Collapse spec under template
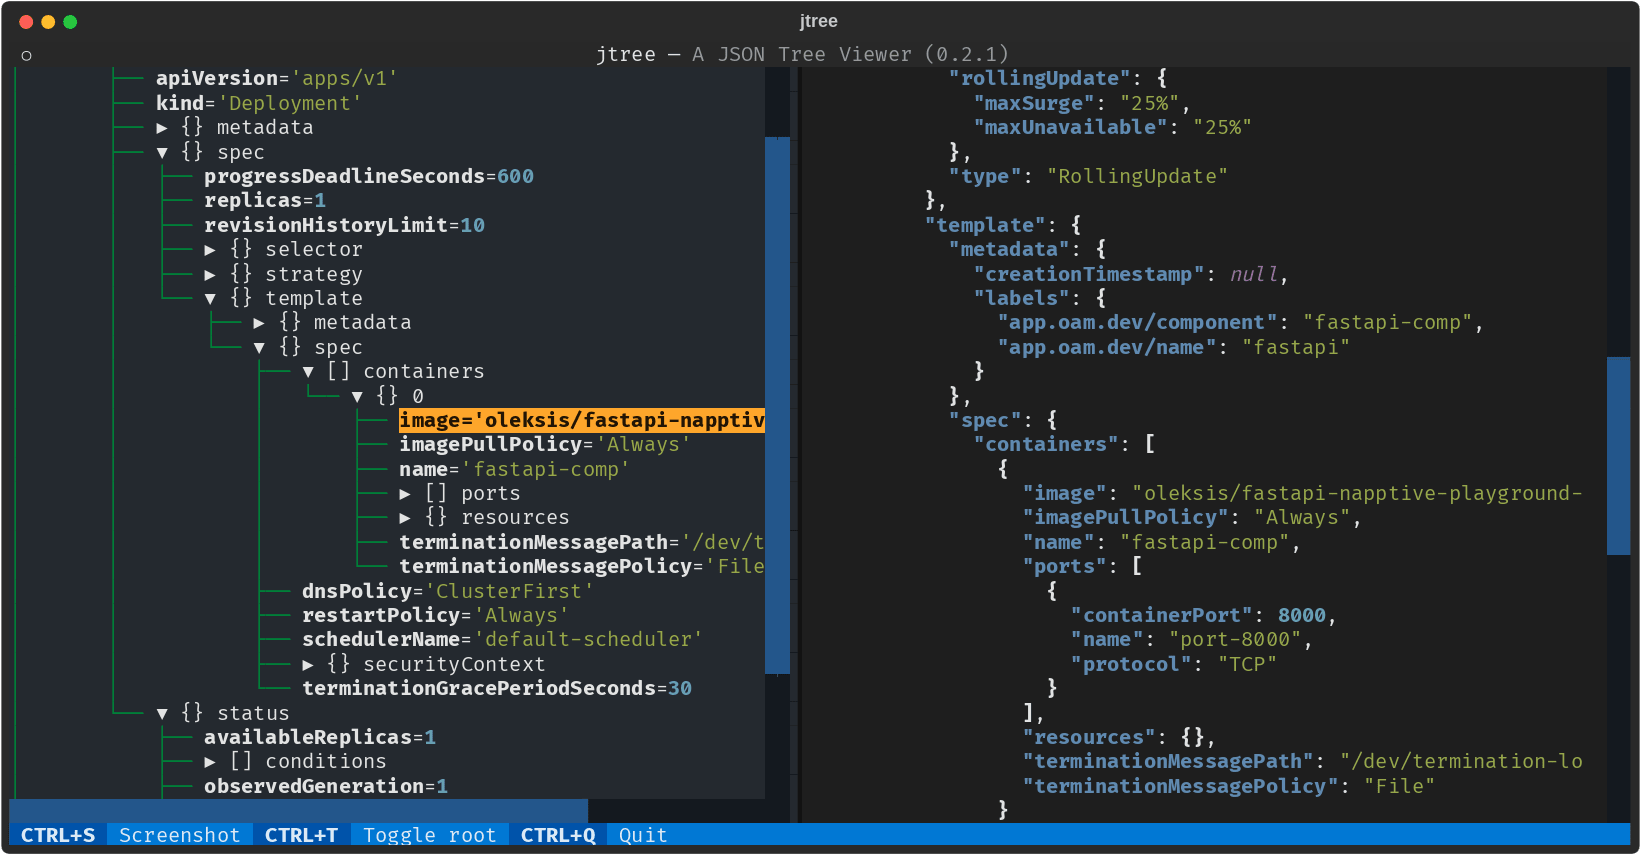The height and width of the screenshot is (855, 1641). pyautogui.click(x=259, y=348)
